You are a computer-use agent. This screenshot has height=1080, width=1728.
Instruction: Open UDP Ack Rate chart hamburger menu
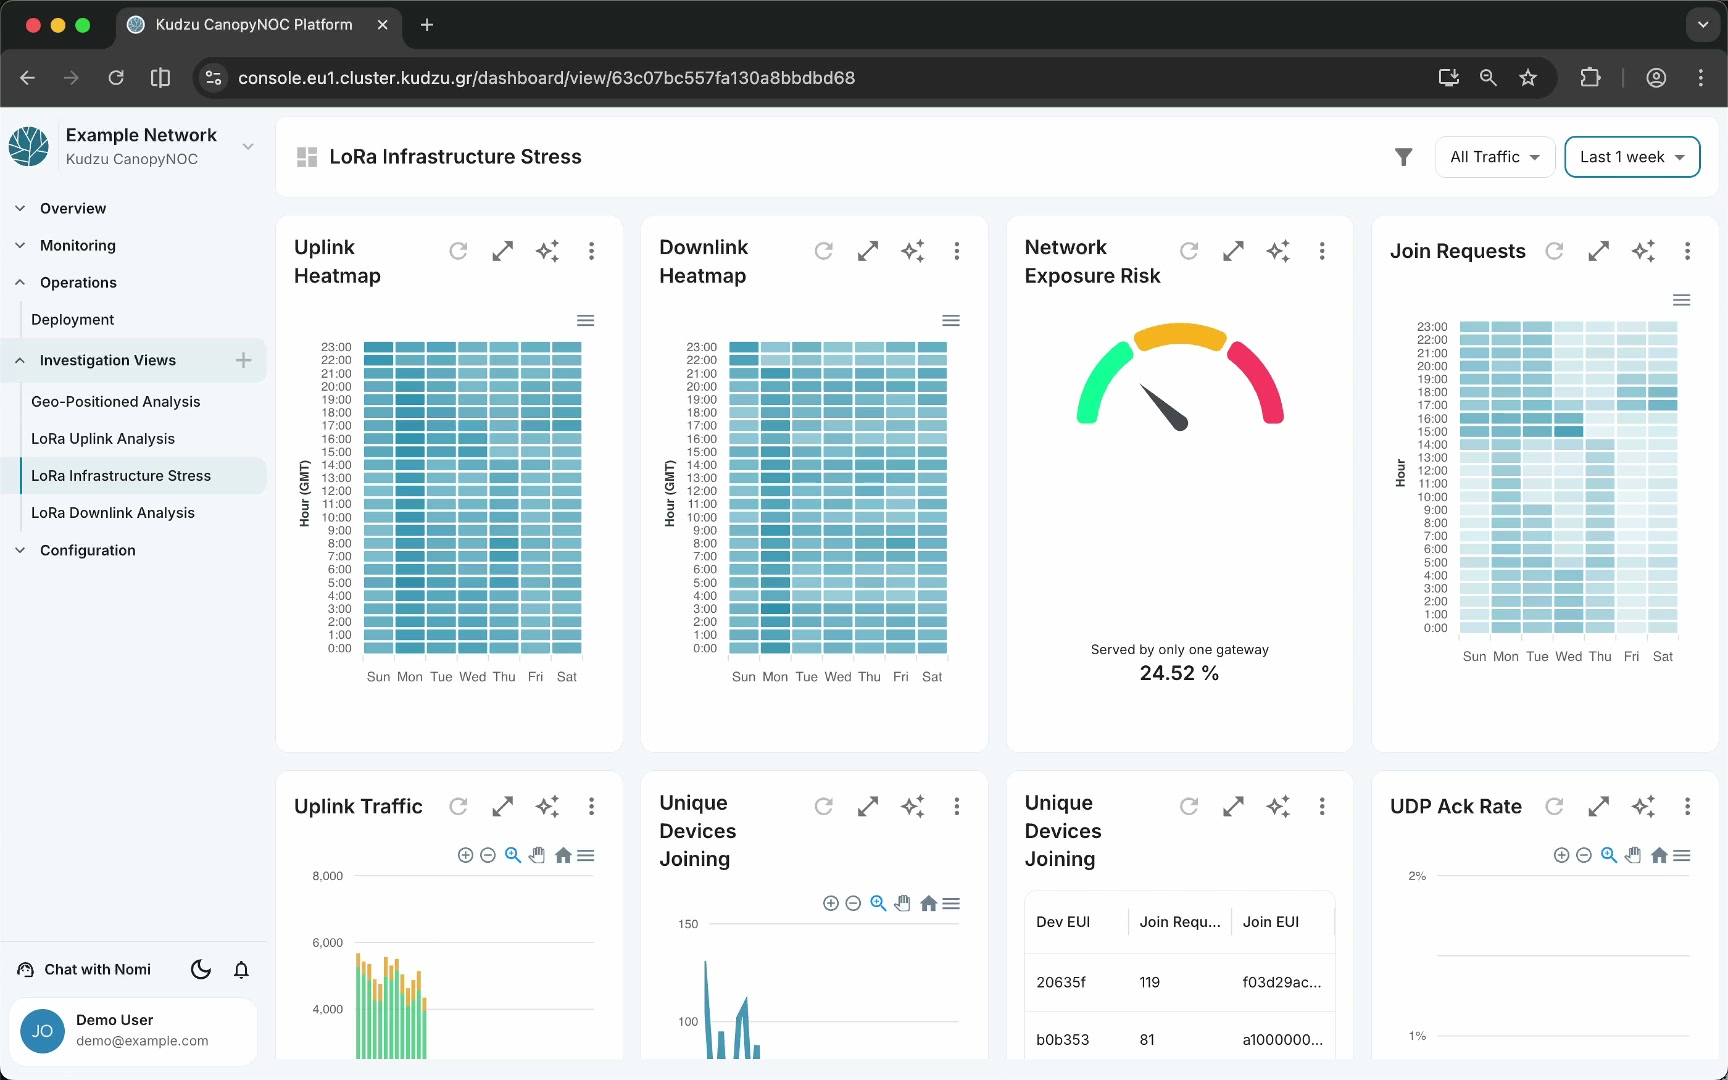[1682, 855]
